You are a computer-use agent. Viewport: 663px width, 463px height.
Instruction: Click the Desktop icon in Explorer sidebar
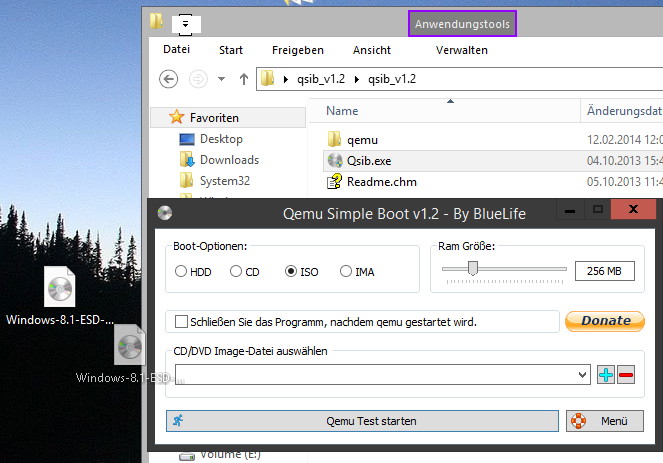tap(187, 139)
